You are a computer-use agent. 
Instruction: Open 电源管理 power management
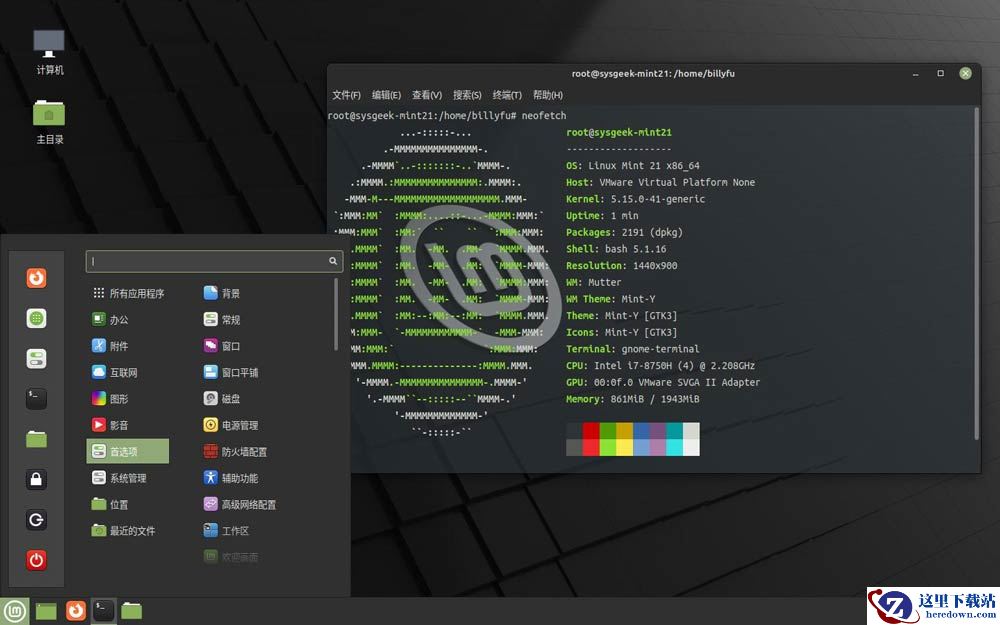click(231, 425)
